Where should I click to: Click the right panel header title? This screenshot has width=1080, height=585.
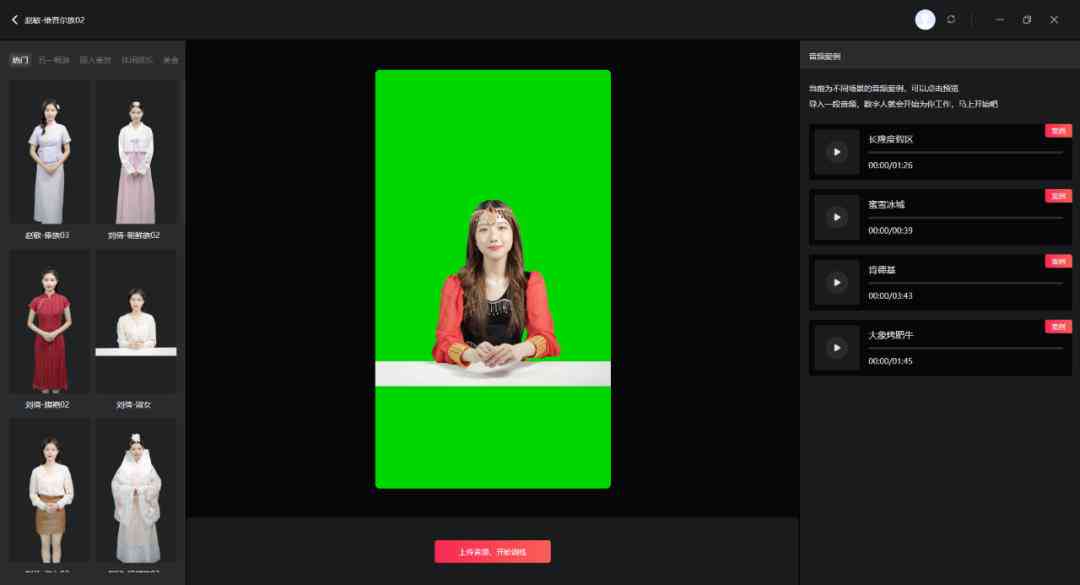click(x=824, y=57)
